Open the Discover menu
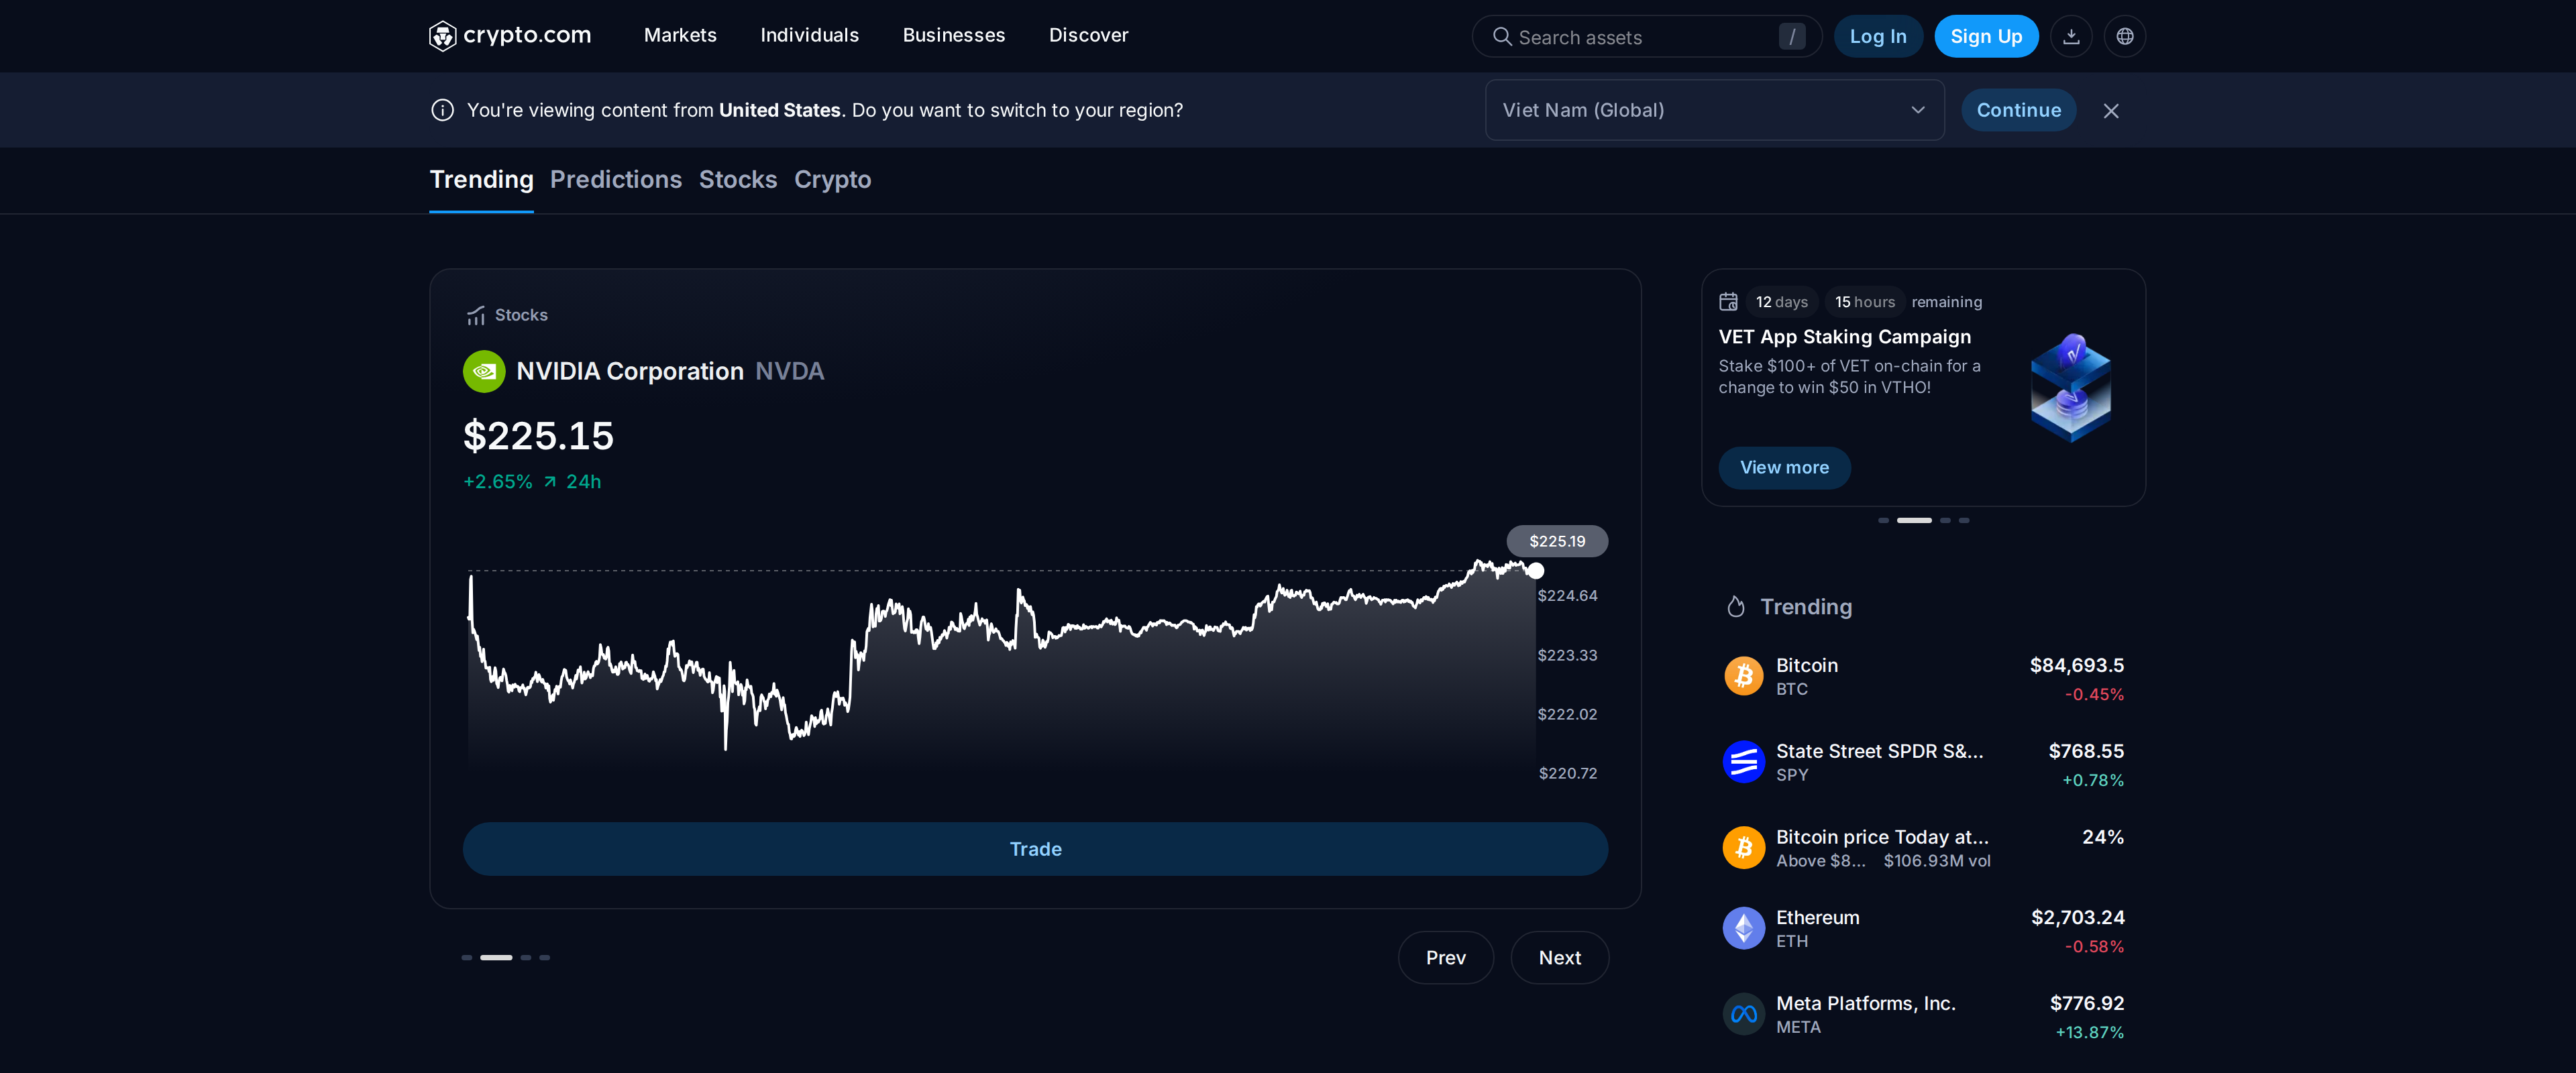Image resolution: width=2576 pixels, height=1073 pixels. (1088, 35)
